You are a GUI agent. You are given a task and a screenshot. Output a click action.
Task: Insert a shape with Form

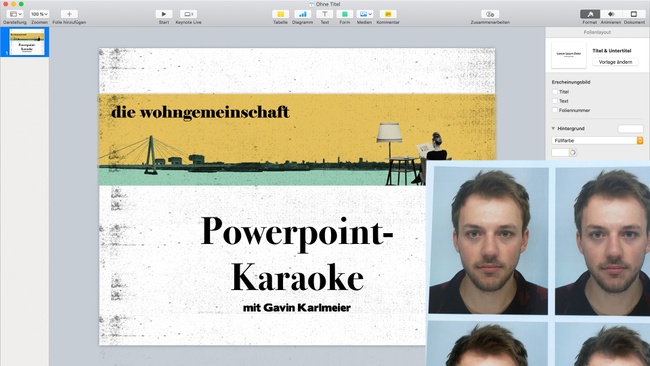click(344, 14)
